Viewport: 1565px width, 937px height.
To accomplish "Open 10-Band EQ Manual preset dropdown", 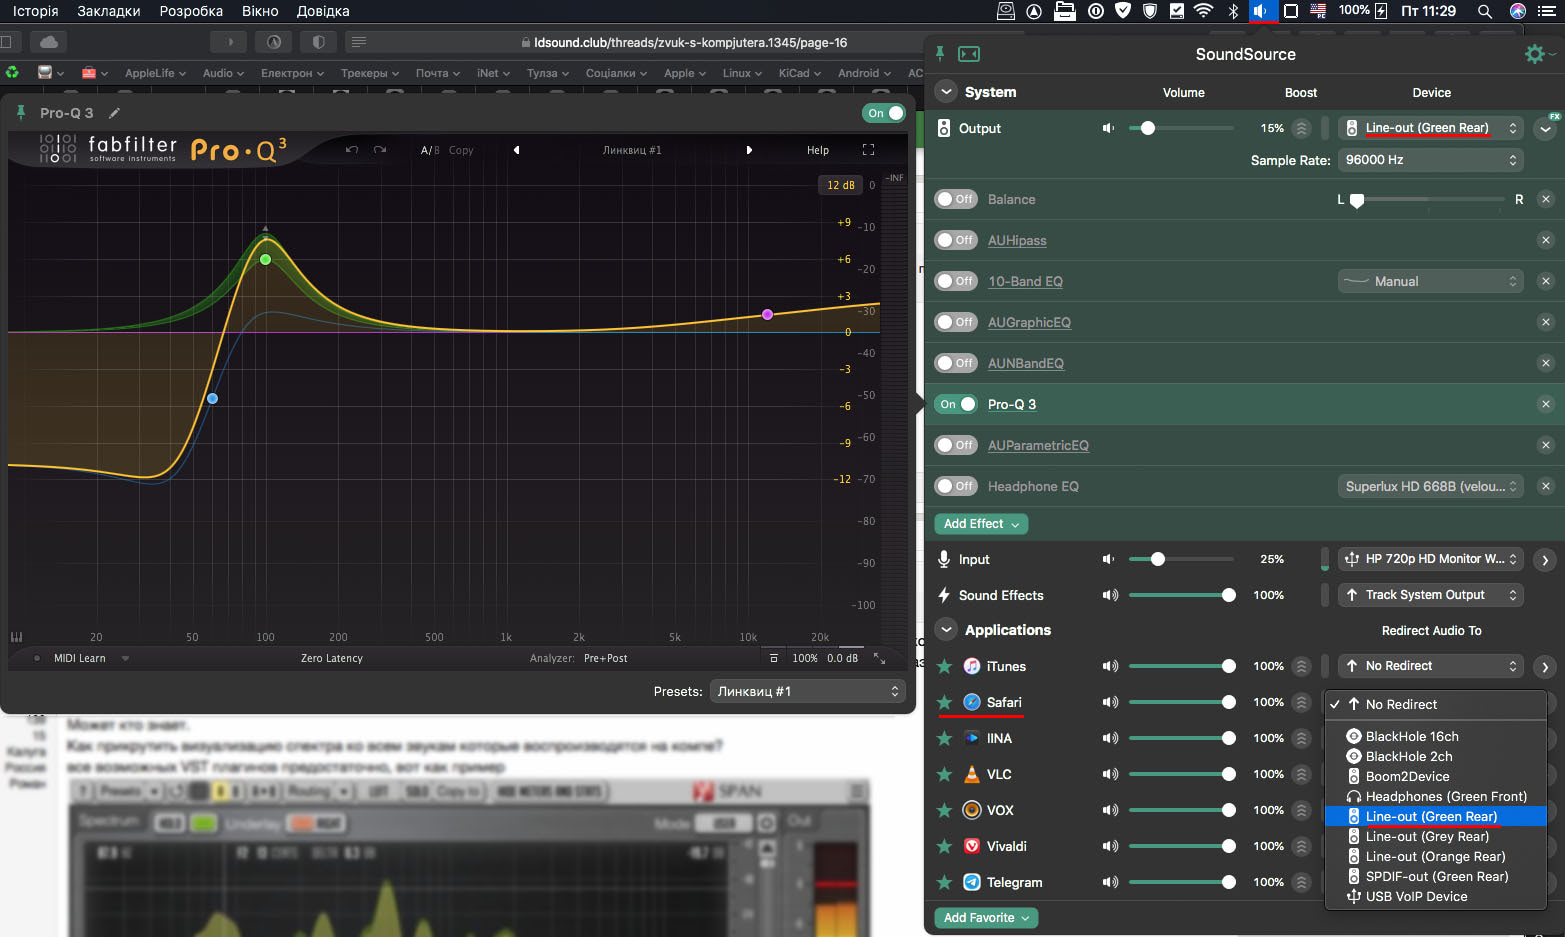I will pos(1431,281).
